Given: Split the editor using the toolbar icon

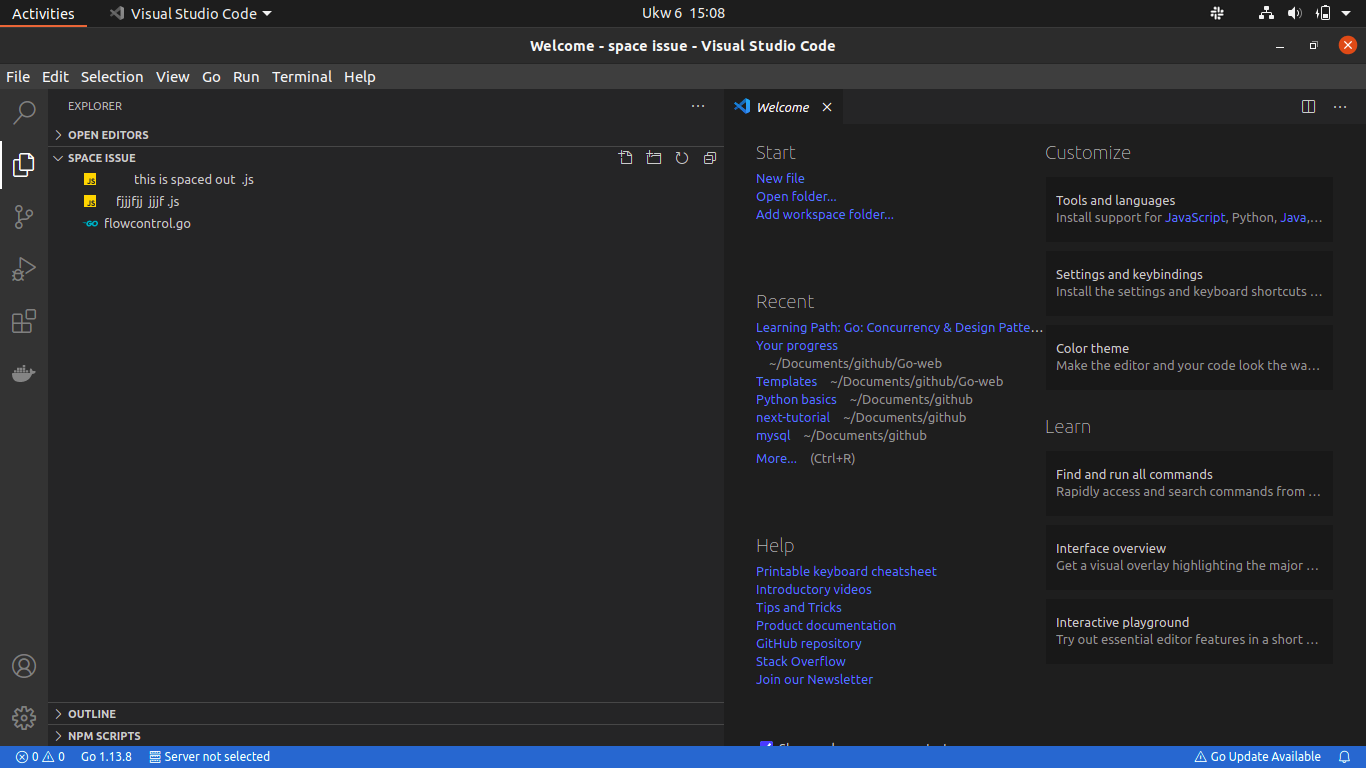Looking at the screenshot, I should point(1309,106).
